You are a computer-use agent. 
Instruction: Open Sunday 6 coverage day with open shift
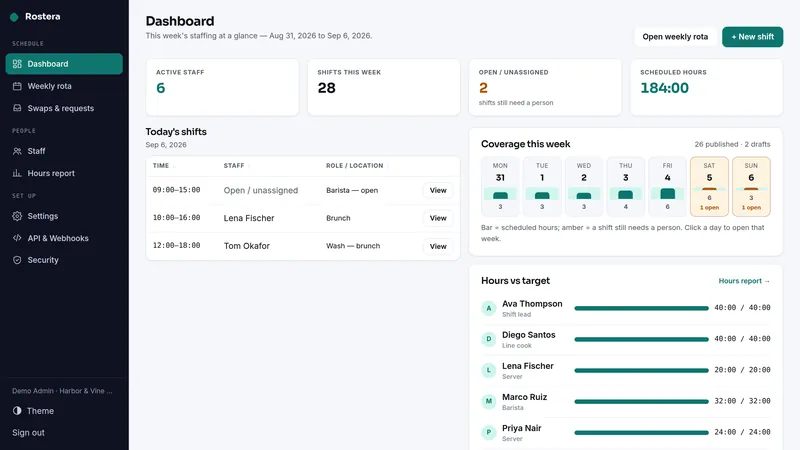point(751,187)
